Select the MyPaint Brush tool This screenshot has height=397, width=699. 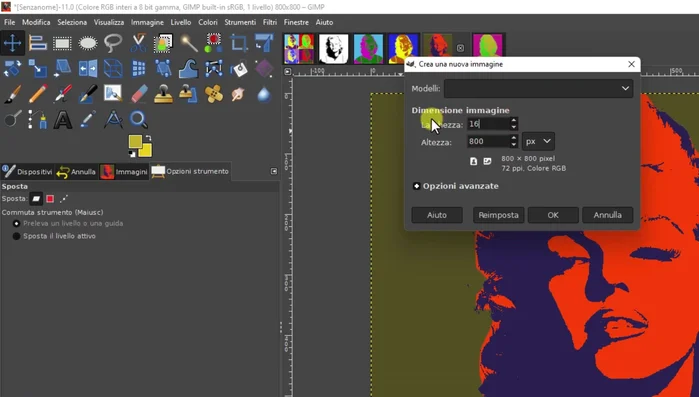(x=113, y=94)
